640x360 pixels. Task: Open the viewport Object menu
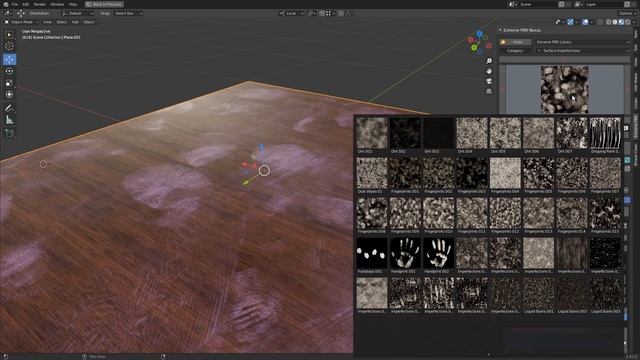click(x=89, y=22)
